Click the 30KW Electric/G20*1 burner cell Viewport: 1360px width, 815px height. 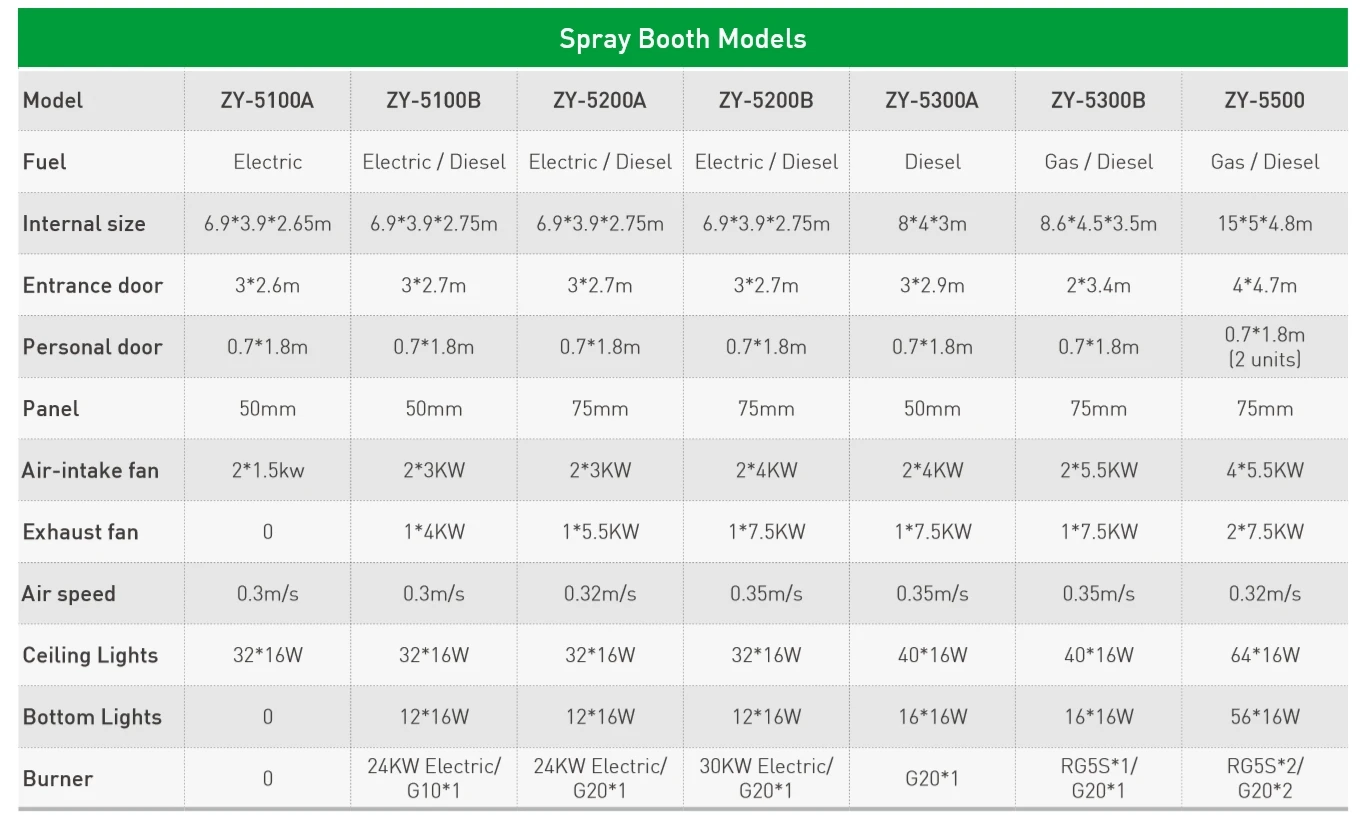pos(766,778)
